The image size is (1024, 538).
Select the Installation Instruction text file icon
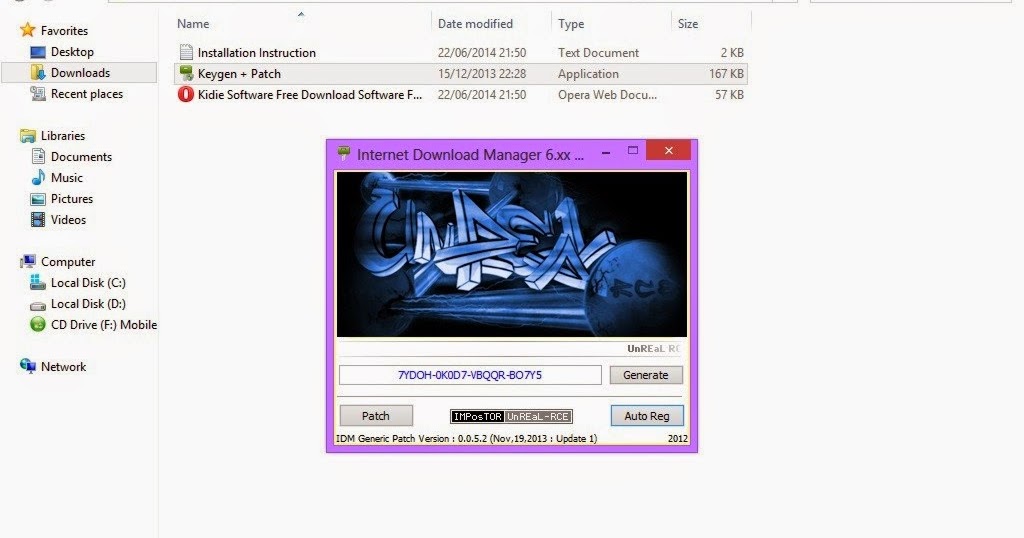pyautogui.click(x=186, y=52)
